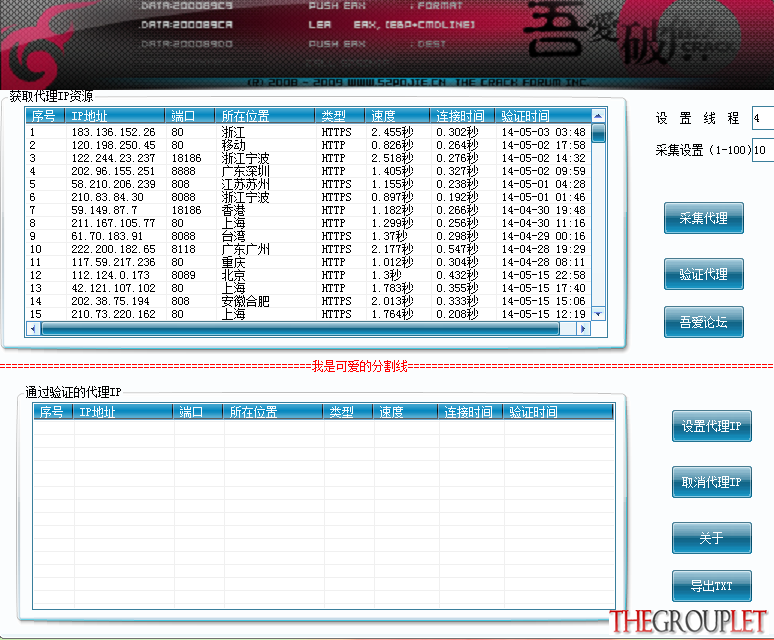Sort upper list by 速度 column header
Screen dimensions: 774x640
(397, 116)
